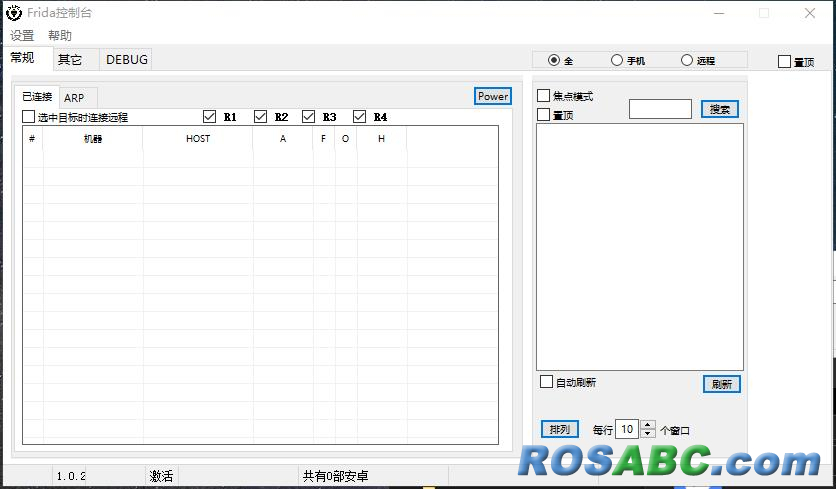Click the 排列 button
Image resolution: width=836 pixels, height=489 pixels.
560,429
